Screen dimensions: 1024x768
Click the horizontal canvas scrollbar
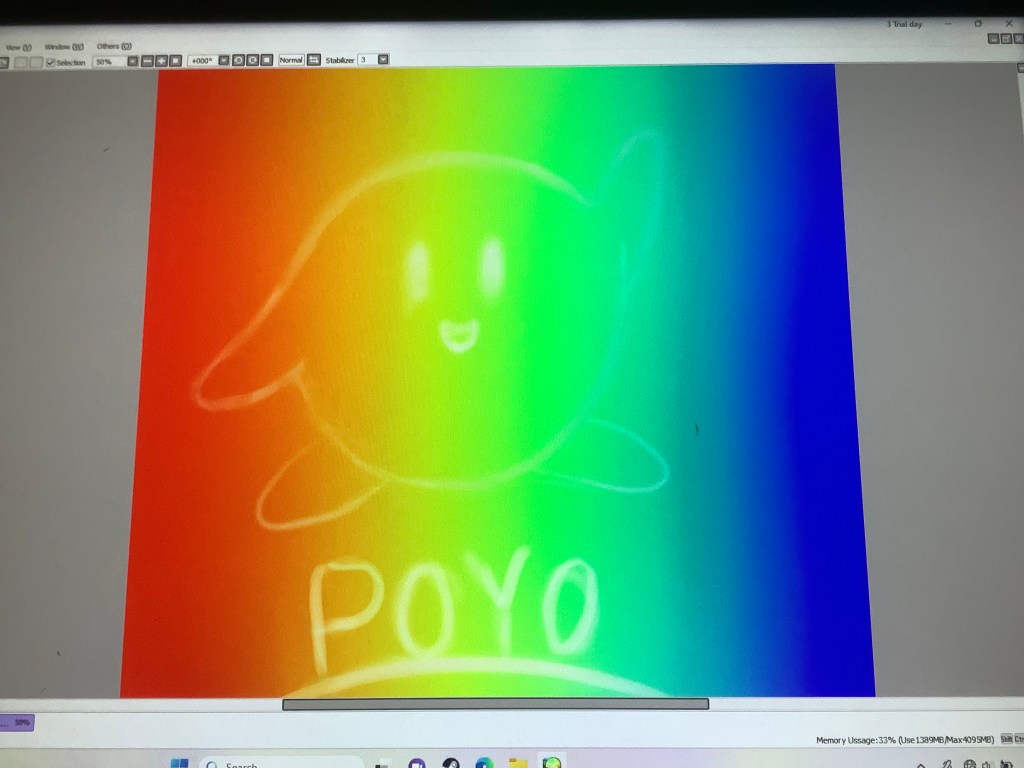[x=495, y=704]
